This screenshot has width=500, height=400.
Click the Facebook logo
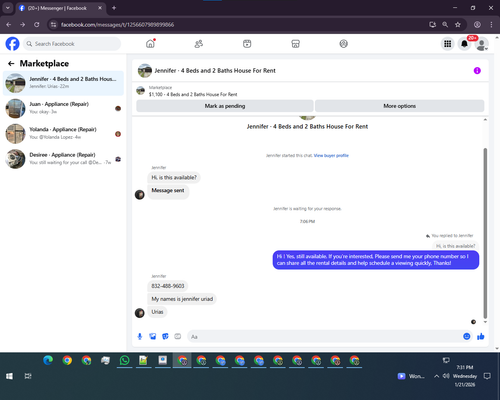[12, 44]
